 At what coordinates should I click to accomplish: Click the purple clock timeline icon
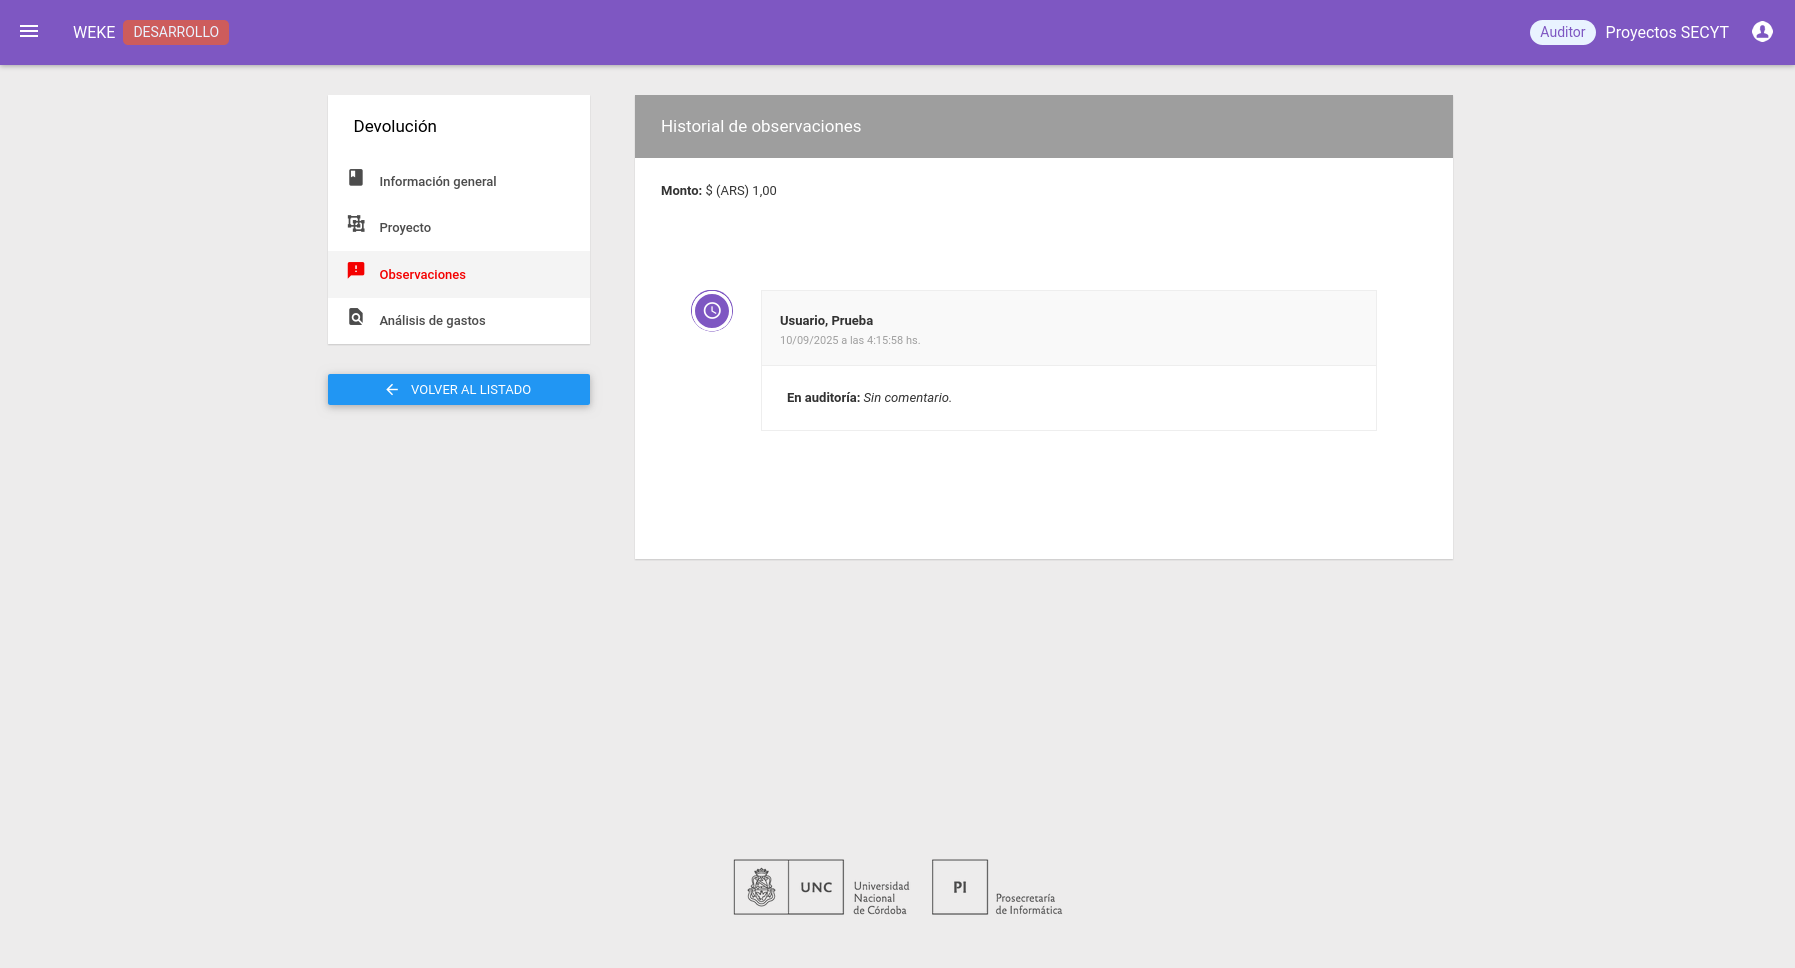[712, 311]
